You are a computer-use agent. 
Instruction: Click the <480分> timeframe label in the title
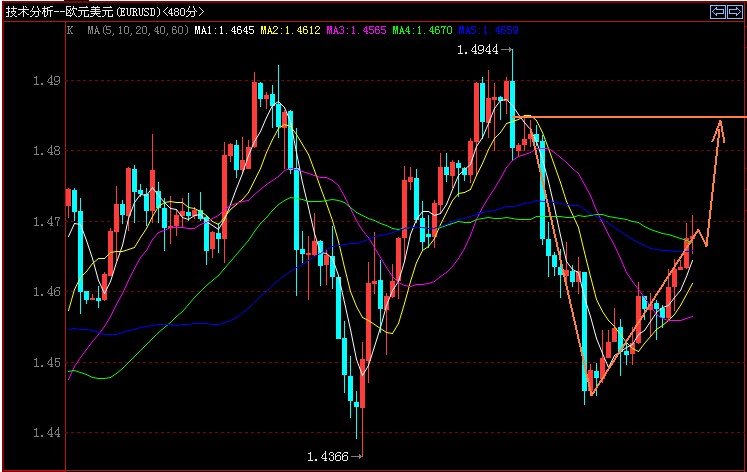(183, 12)
